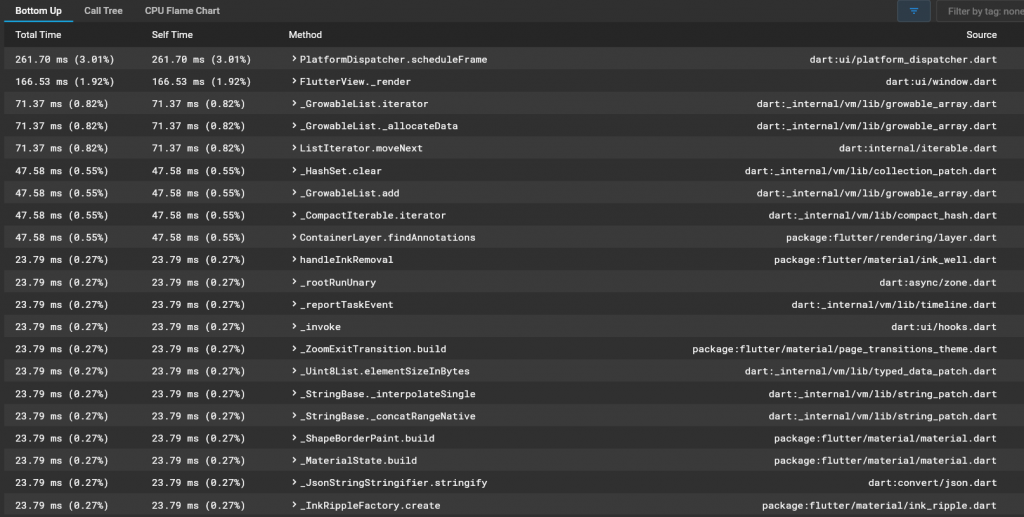1024x517 pixels.
Task: Expand the _ZoomExitTransition.build entry
Action: coord(294,349)
